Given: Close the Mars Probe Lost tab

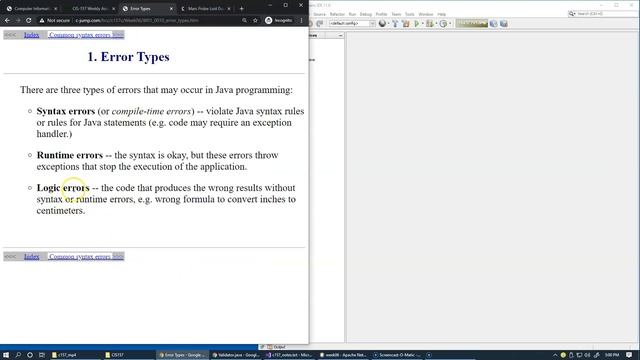Looking at the screenshot, I should point(229,9).
